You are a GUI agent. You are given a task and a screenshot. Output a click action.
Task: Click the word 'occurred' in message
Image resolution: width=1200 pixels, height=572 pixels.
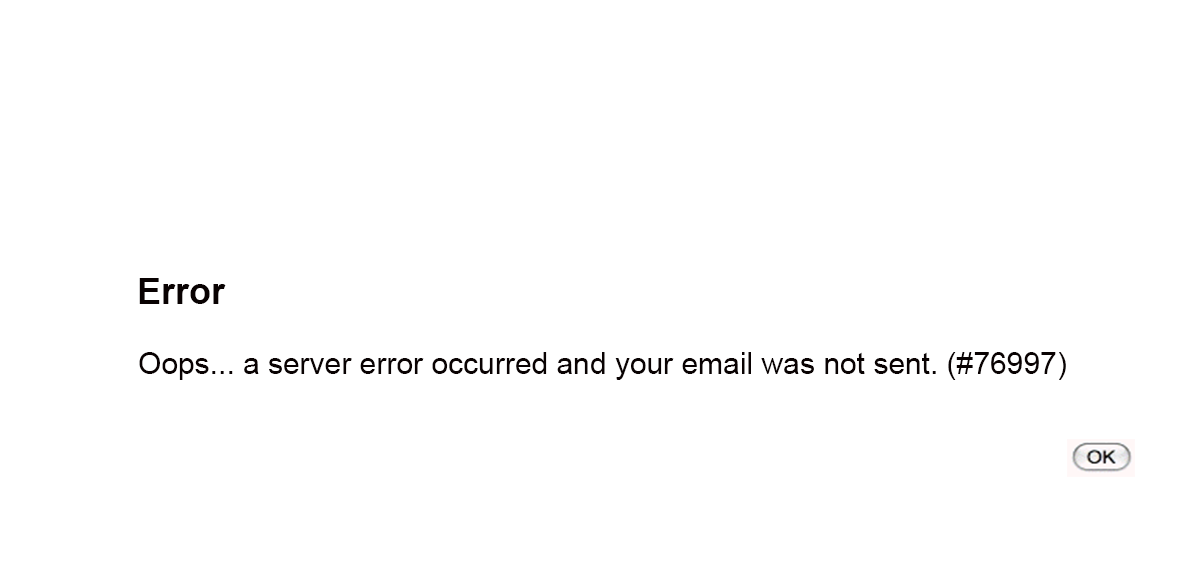click(x=490, y=365)
